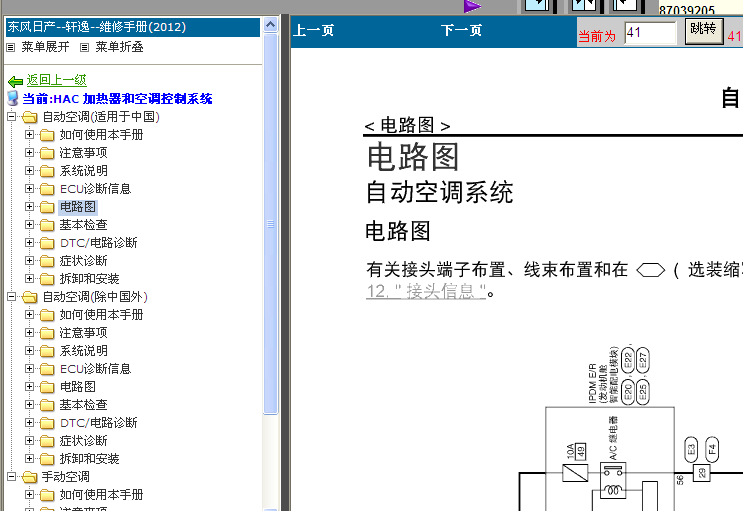743x511 pixels.
Task: Click the open folder icon for 自动空调(适用于中国)
Action: click(29, 117)
